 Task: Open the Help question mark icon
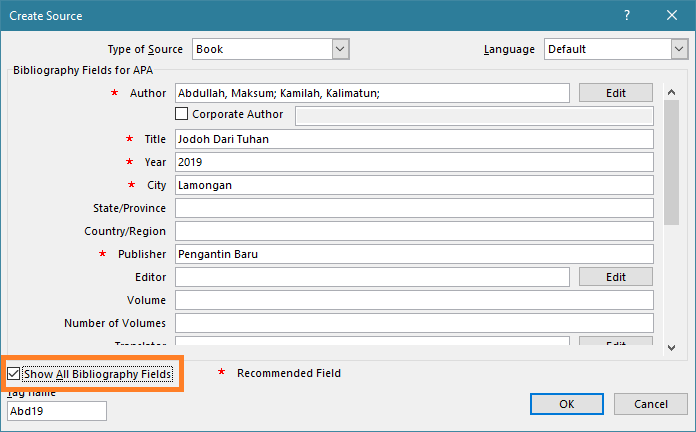[626, 16]
